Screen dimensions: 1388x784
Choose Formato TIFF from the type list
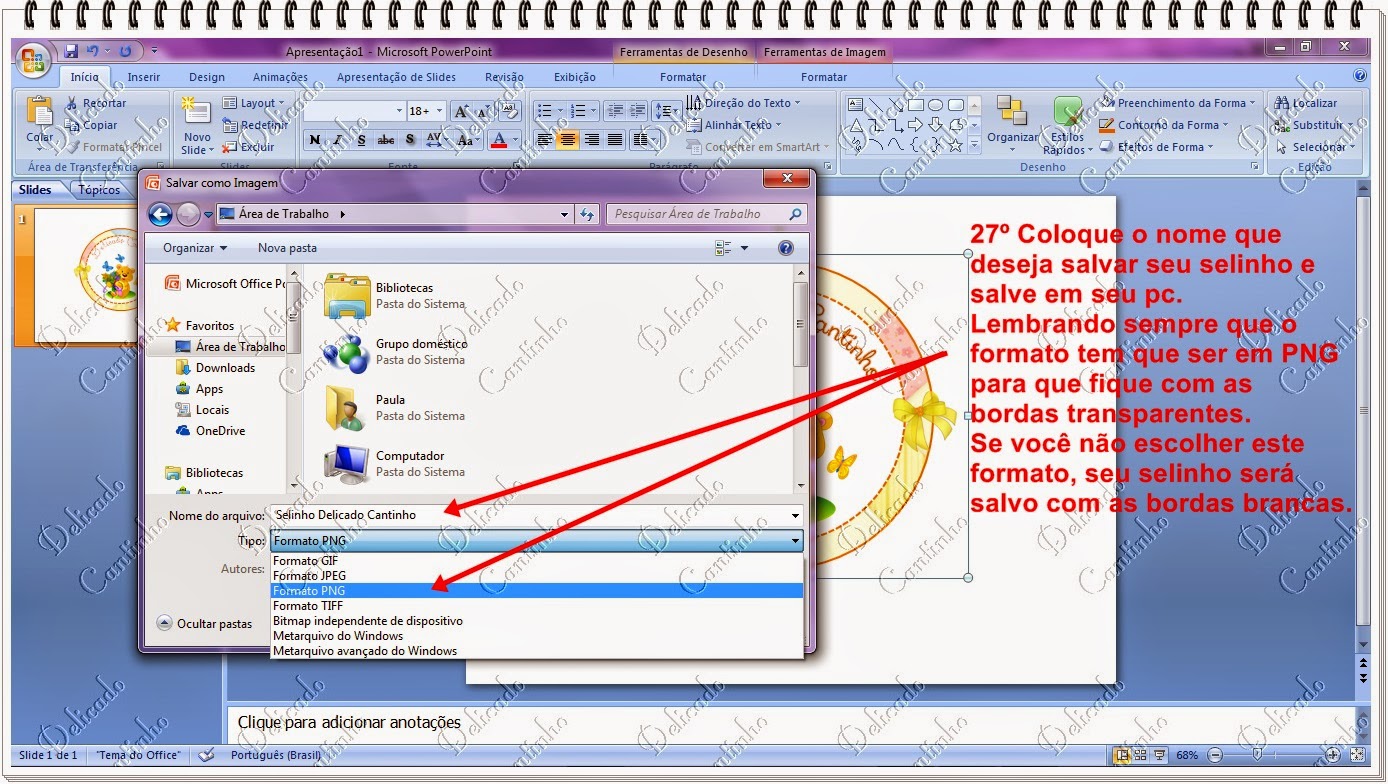[x=537, y=606]
